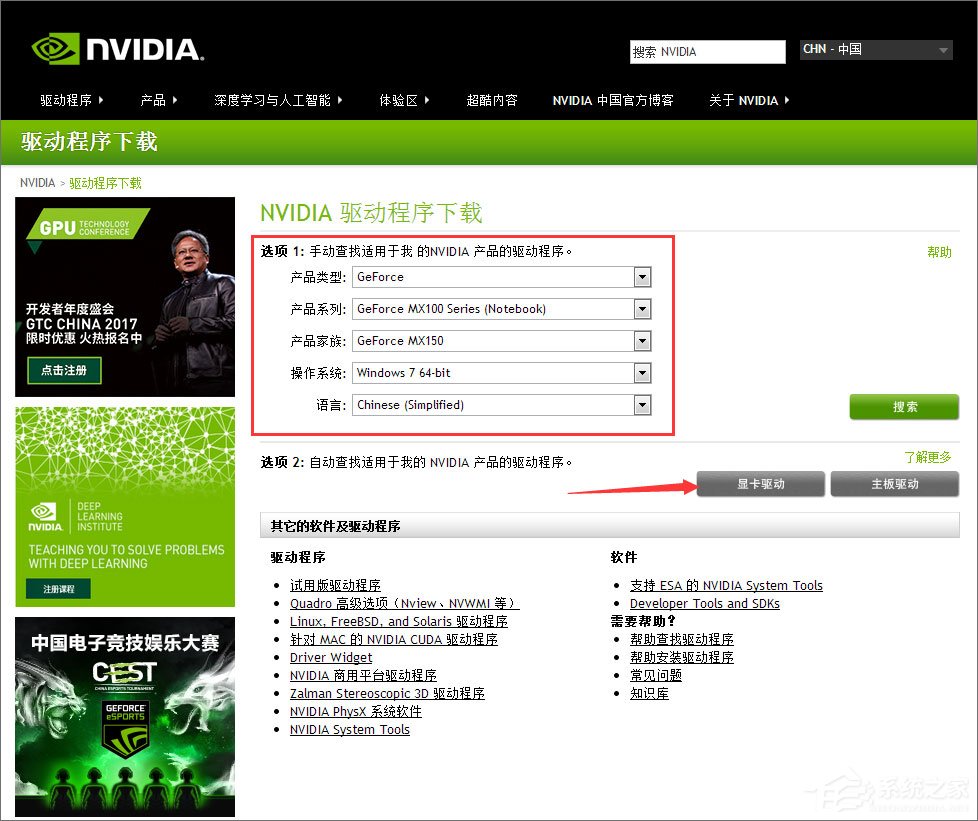
Task: Click the 搜索 NVIDIA search input field
Action: pyautogui.click(x=707, y=51)
